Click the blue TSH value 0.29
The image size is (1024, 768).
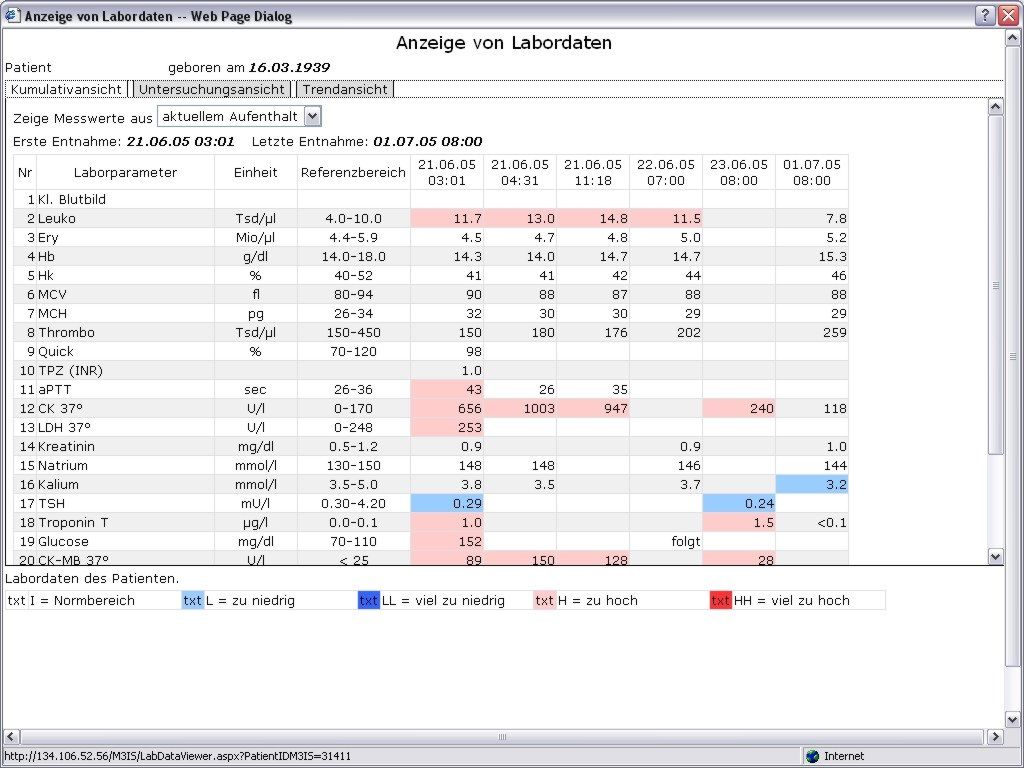[447, 503]
